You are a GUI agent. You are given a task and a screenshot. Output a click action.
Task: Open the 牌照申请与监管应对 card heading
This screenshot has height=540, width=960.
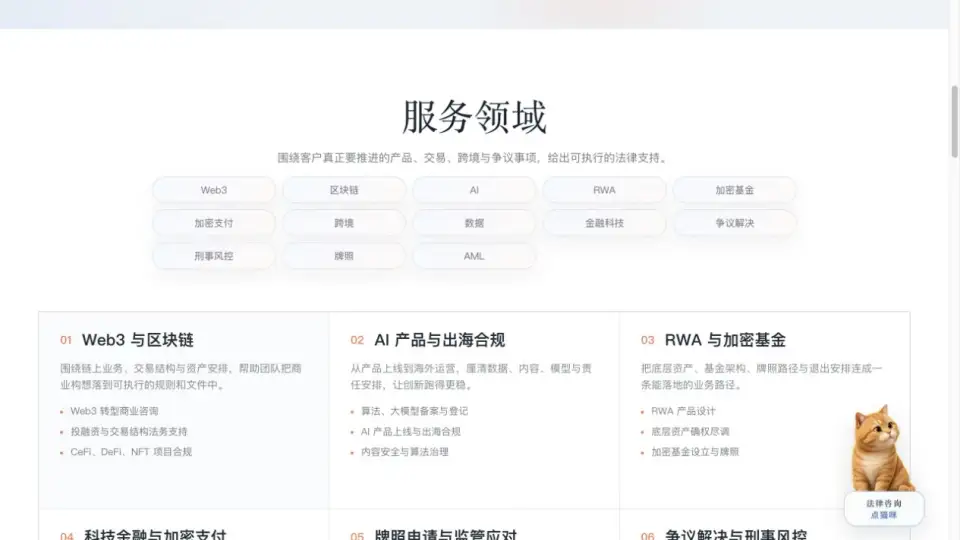(x=446, y=535)
